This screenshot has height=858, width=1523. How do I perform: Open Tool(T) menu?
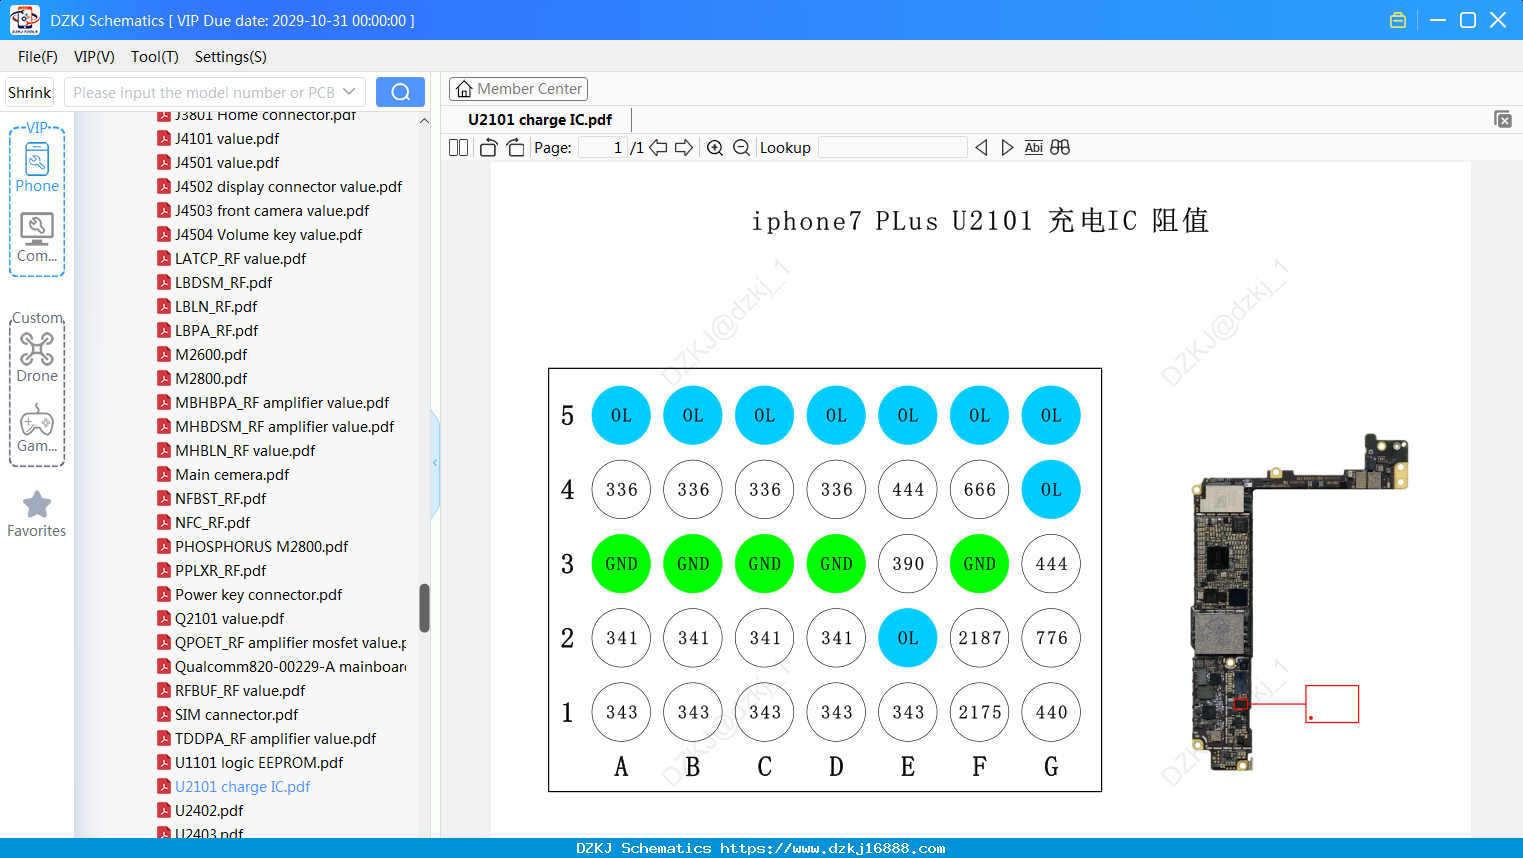click(155, 57)
